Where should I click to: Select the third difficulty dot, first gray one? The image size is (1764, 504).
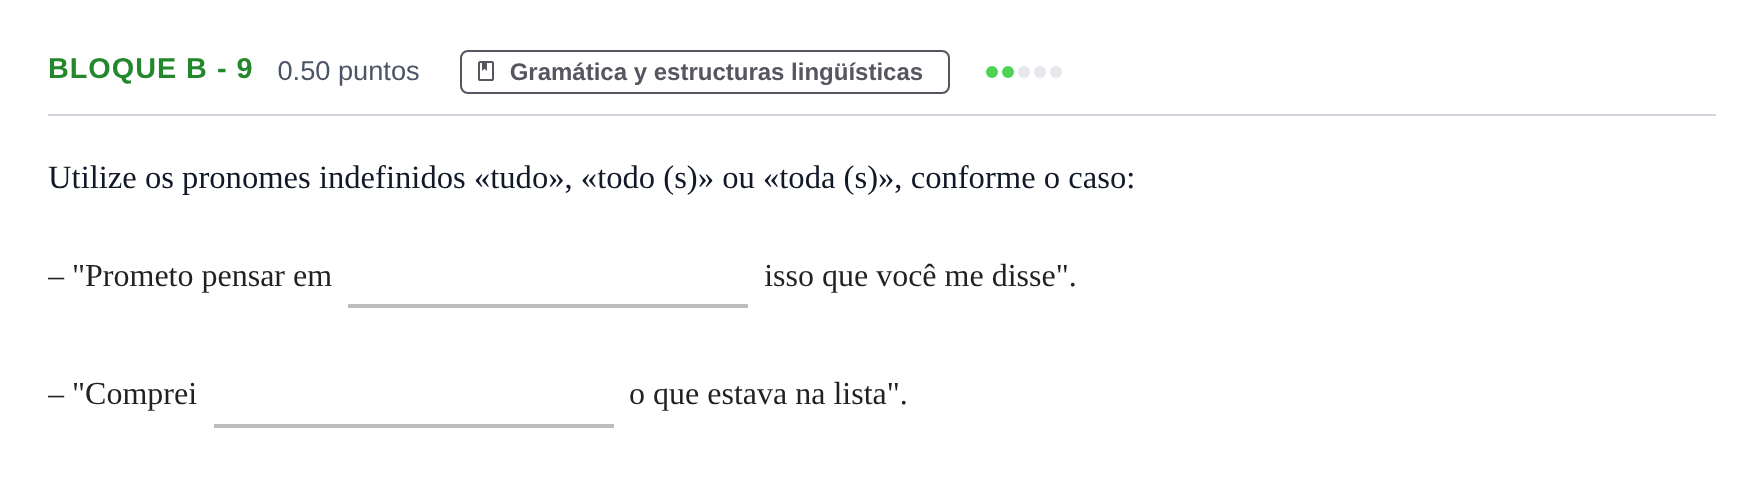[x=1024, y=72]
